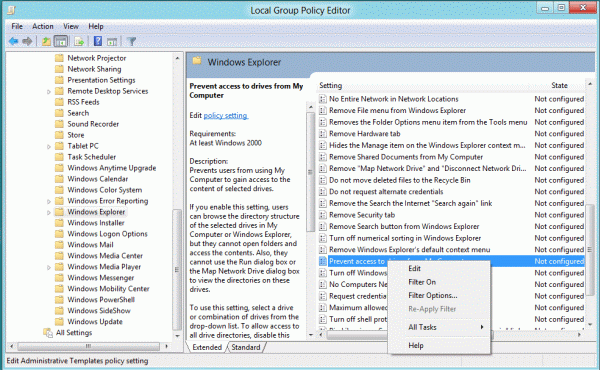Switch to the Extended tab
The image size is (600, 370).
tap(207, 347)
